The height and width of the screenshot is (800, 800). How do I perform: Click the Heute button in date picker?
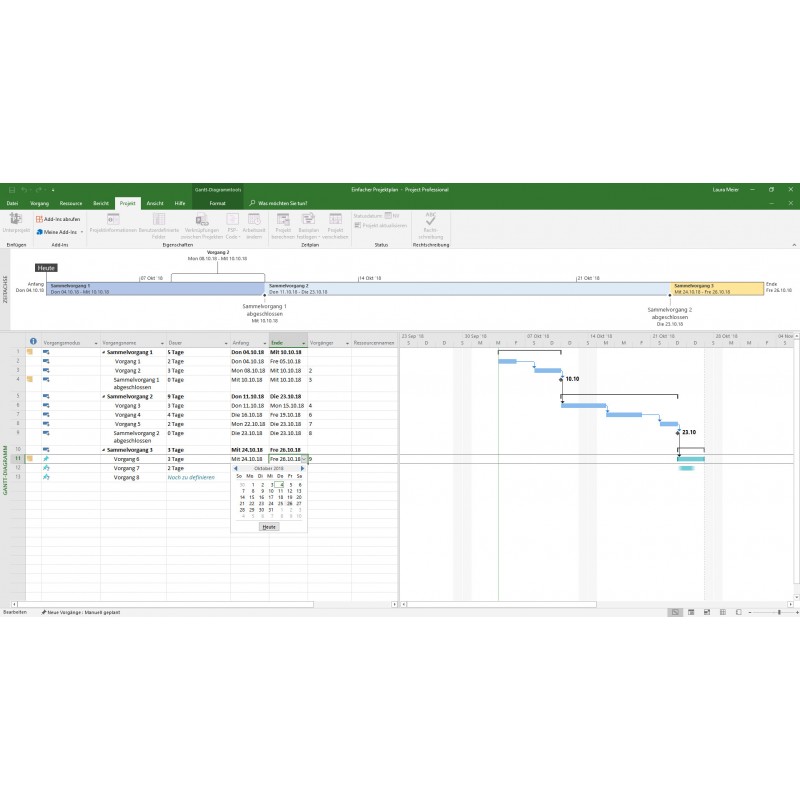pyautogui.click(x=268, y=526)
